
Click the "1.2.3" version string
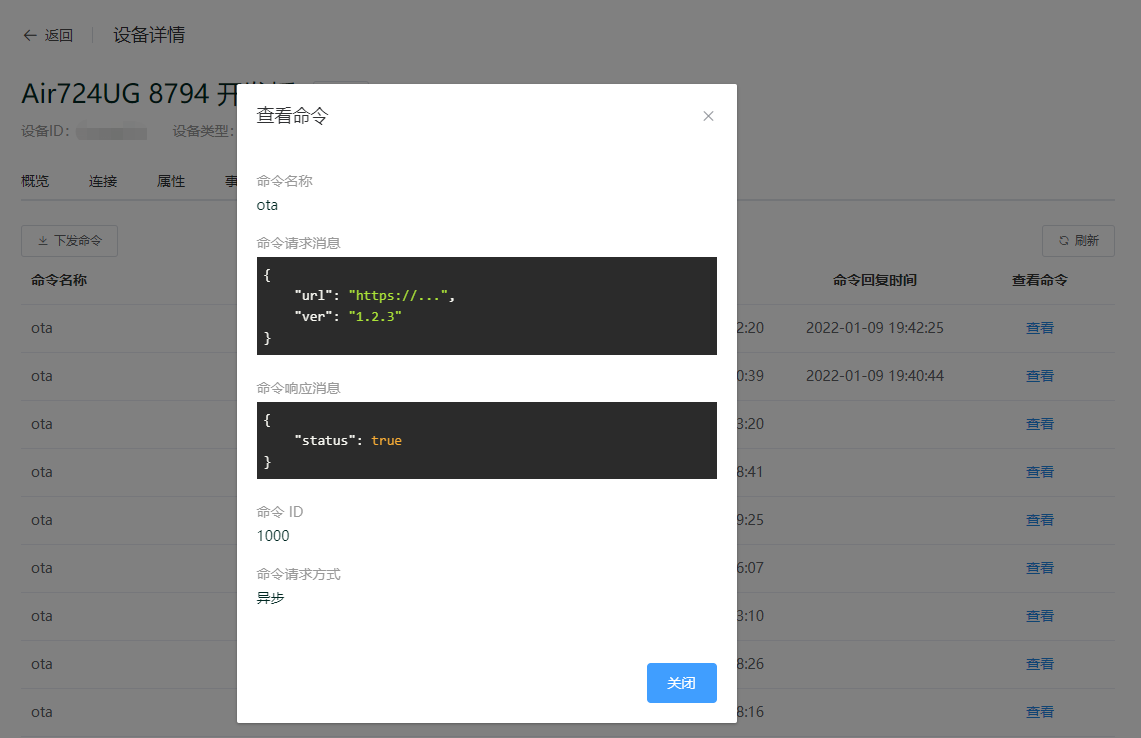[x=375, y=317]
